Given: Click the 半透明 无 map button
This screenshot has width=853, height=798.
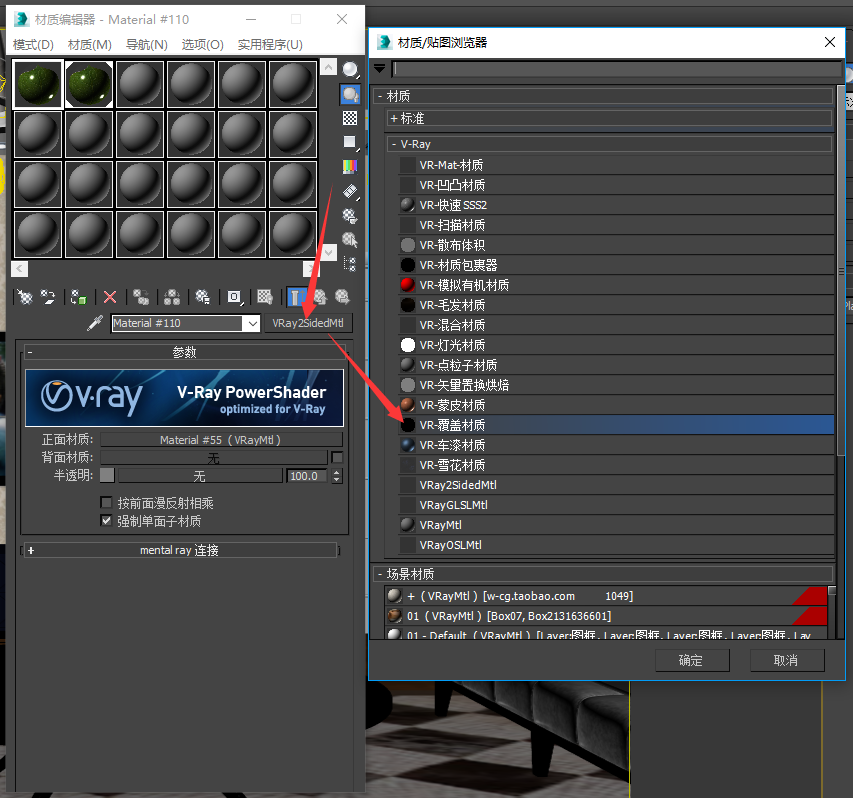Looking at the screenshot, I should 200,476.
